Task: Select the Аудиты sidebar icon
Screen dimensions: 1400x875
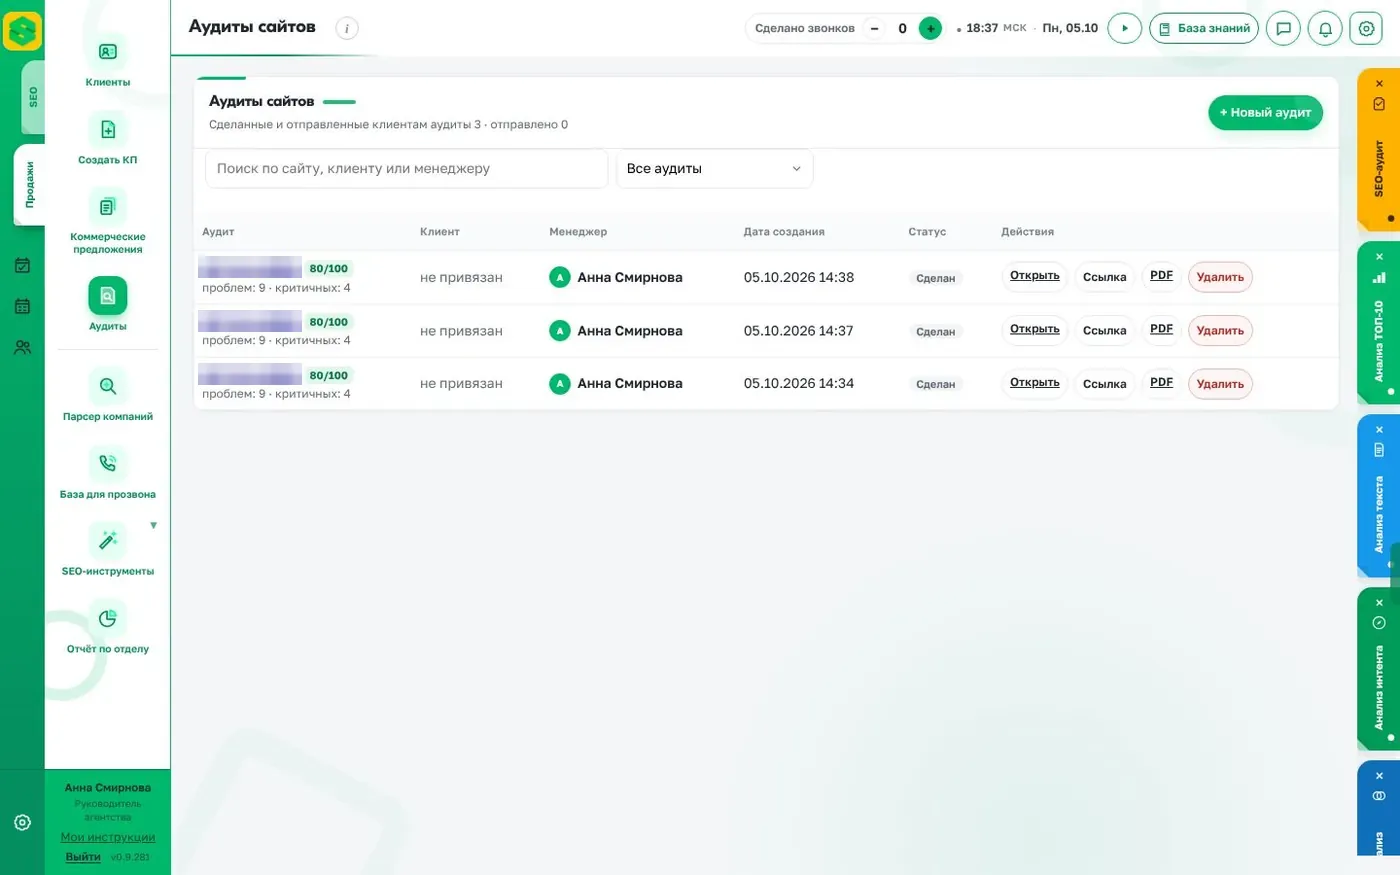Action: (x=108, y=296)
